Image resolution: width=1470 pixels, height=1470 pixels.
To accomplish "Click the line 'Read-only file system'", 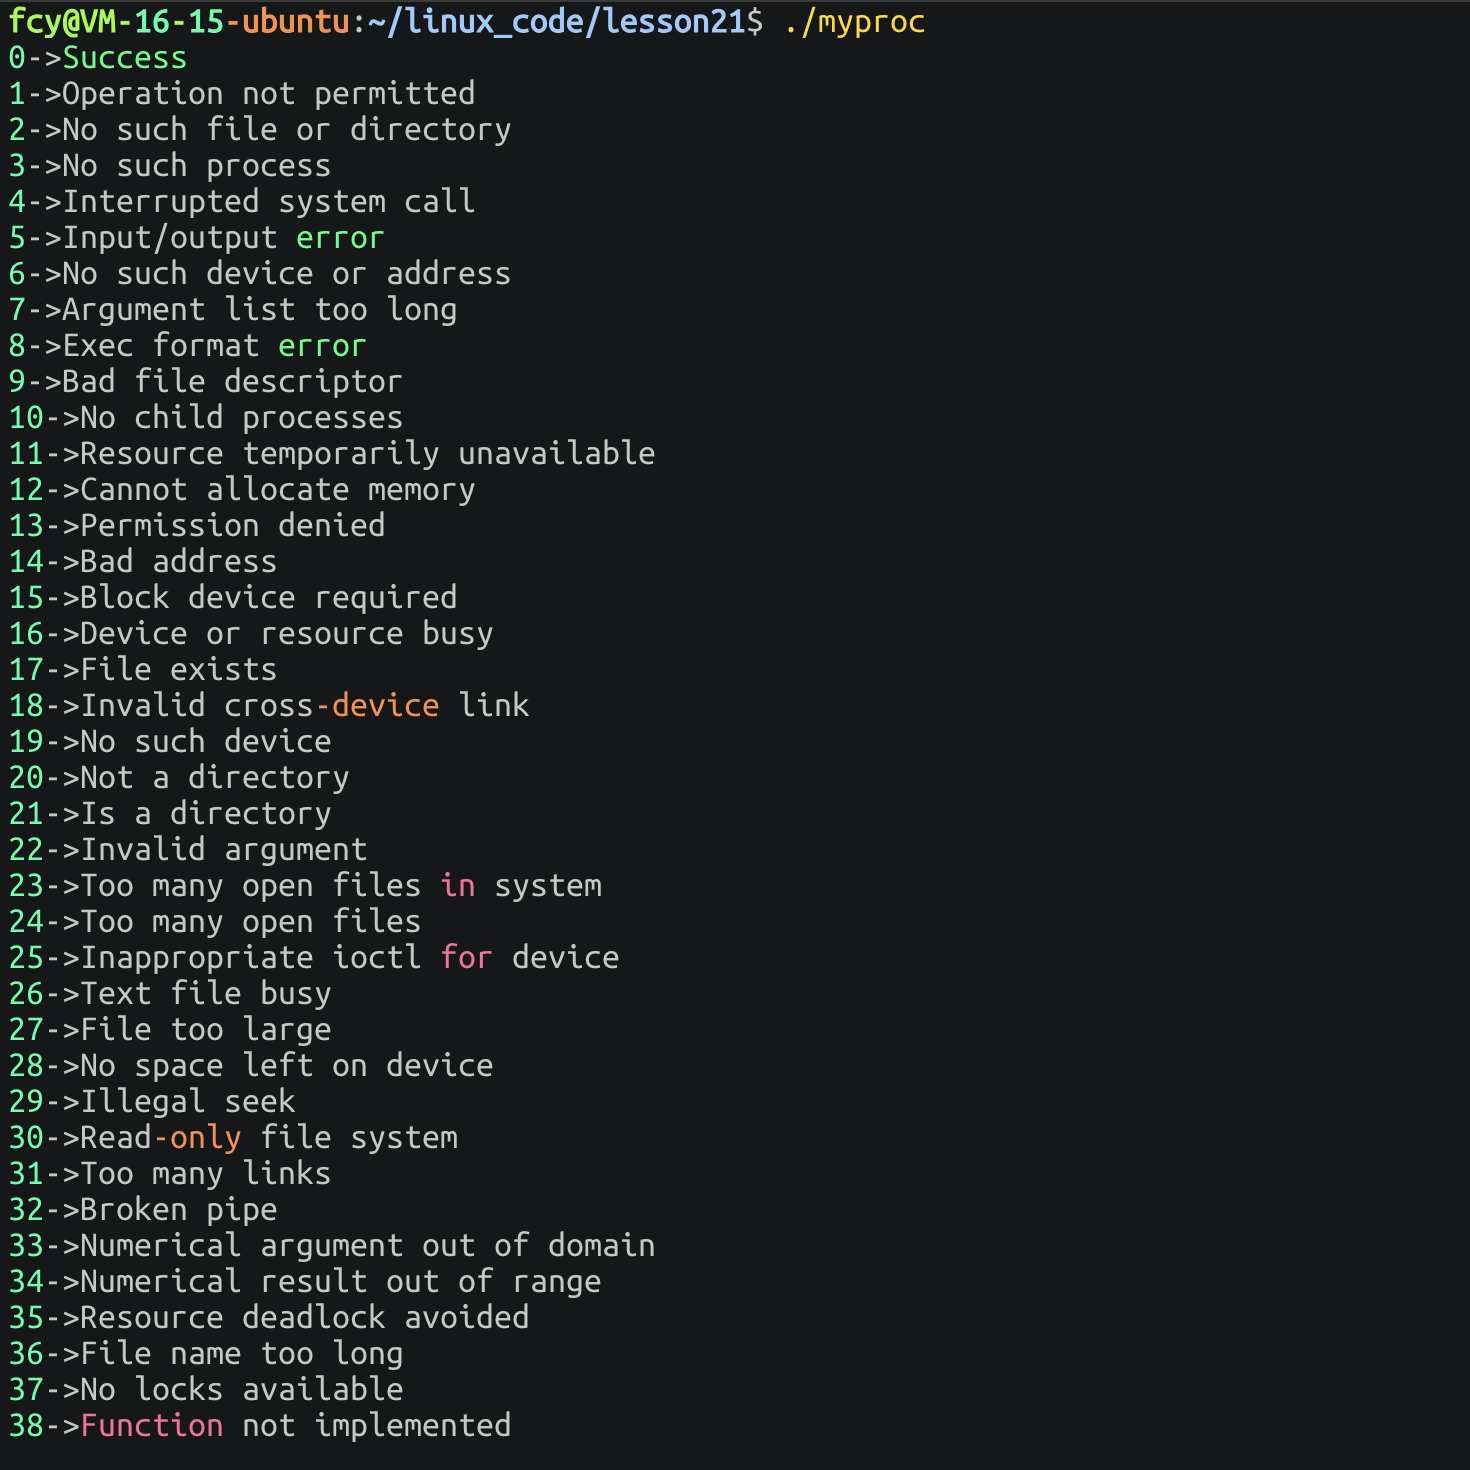I will pyautogui.click(x=269, y=1138).
